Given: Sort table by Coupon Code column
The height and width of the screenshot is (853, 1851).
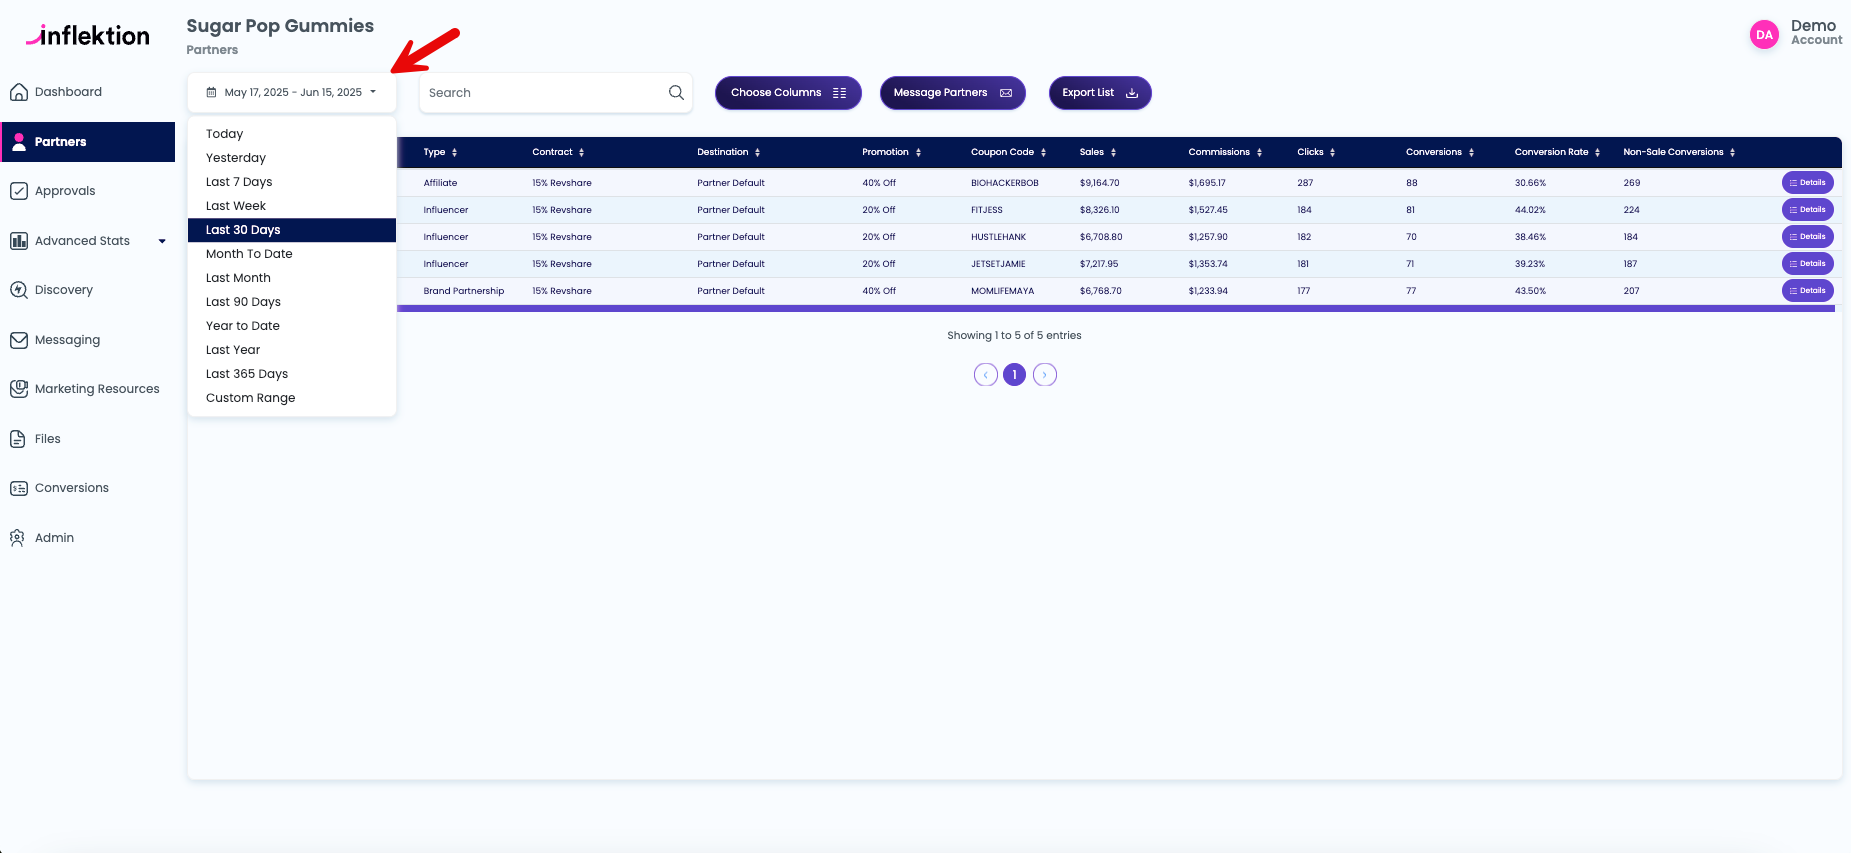Looking at the screenshot, I should coord(1009,152).
